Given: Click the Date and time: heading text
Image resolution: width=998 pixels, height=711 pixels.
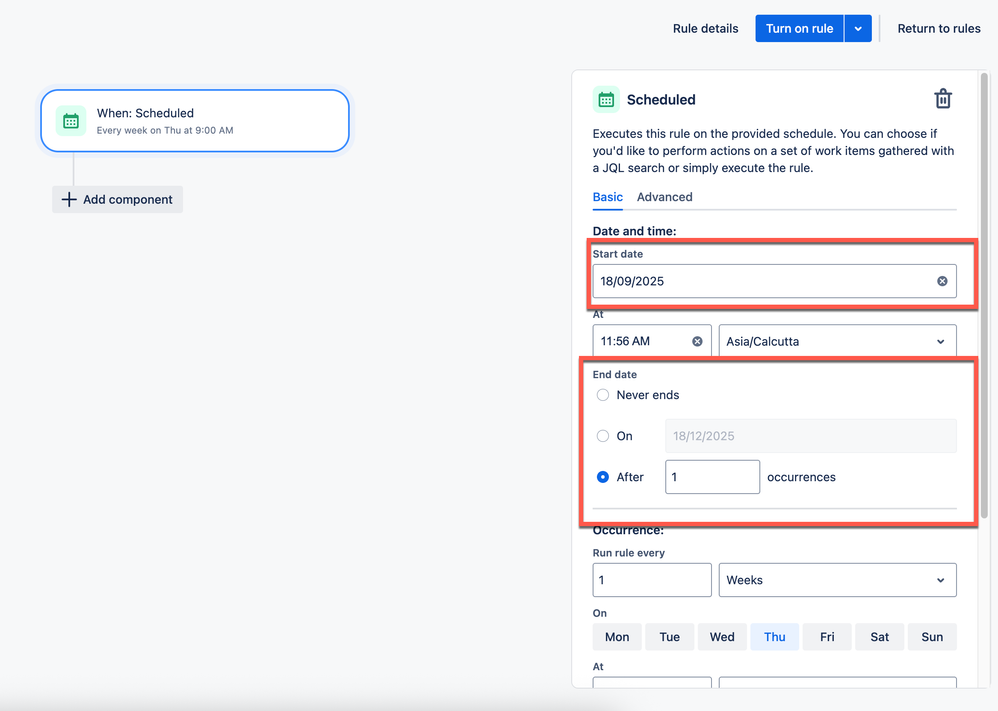Looking at the screenshot, I should pos(635,231).
